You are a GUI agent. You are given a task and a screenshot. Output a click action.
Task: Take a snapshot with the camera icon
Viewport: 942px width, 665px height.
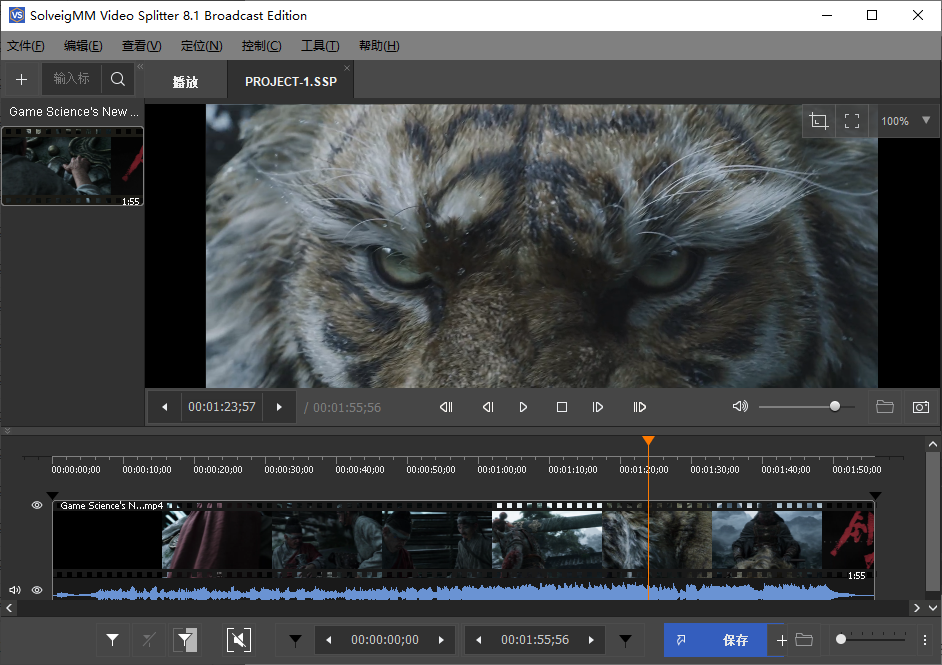pos(920,407)
